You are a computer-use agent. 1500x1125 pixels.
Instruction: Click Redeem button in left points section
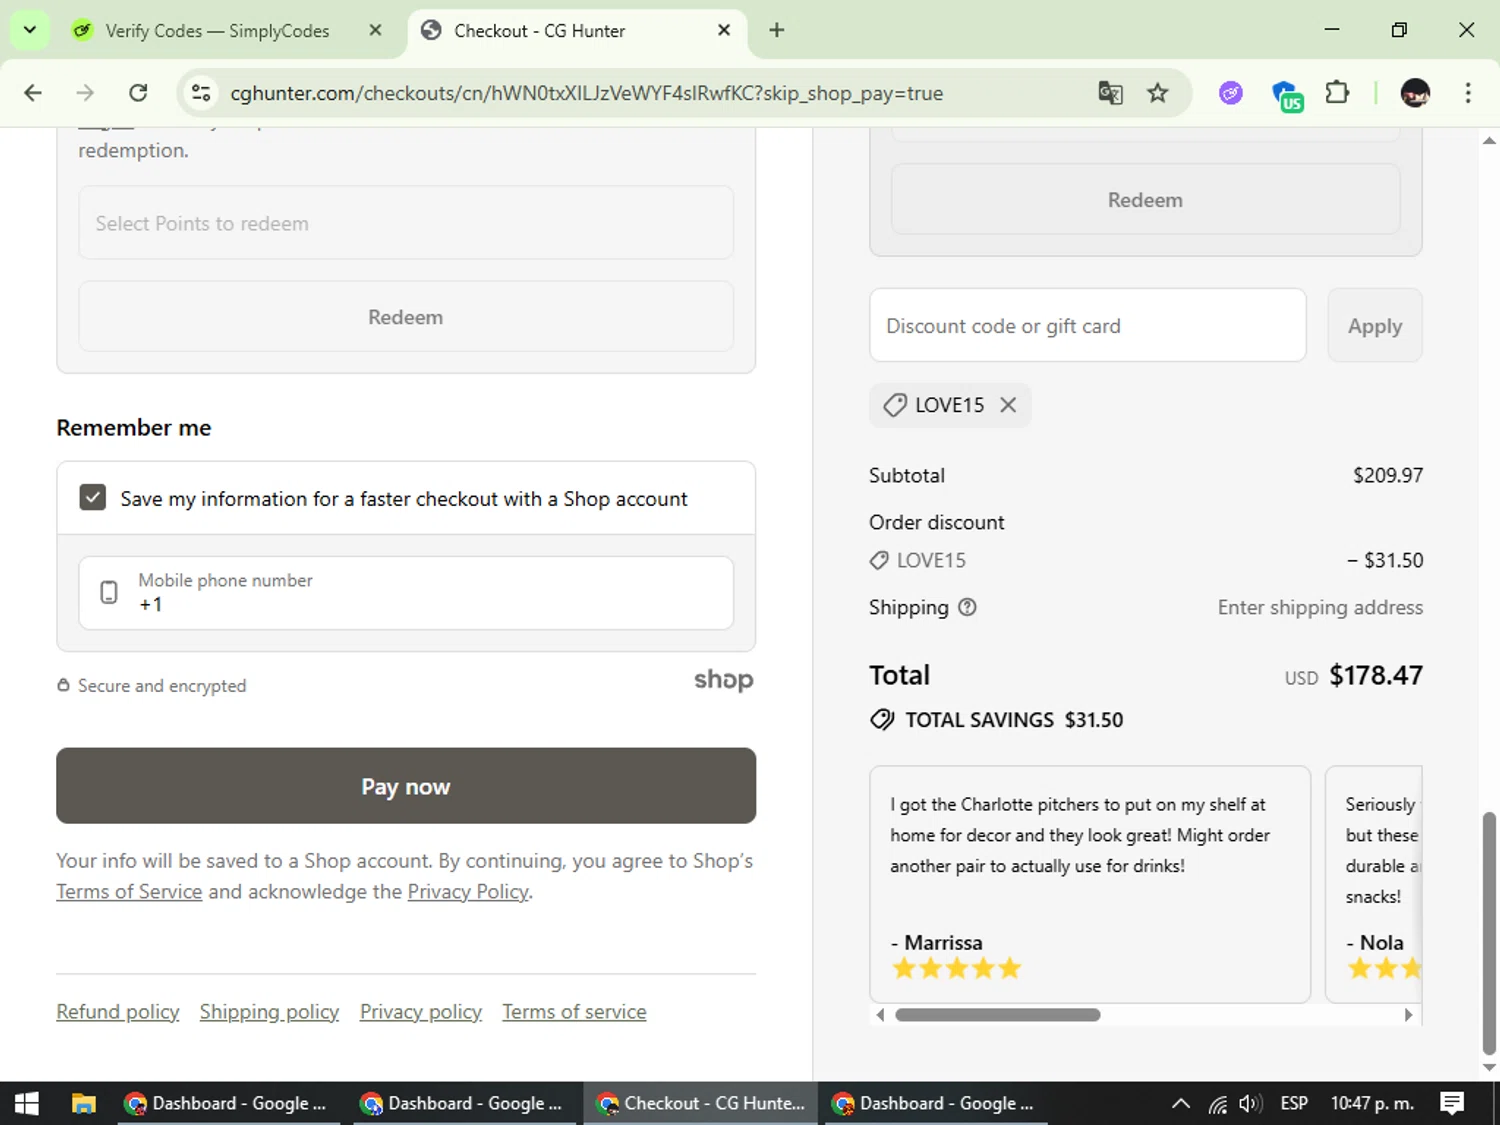[406, 317]
